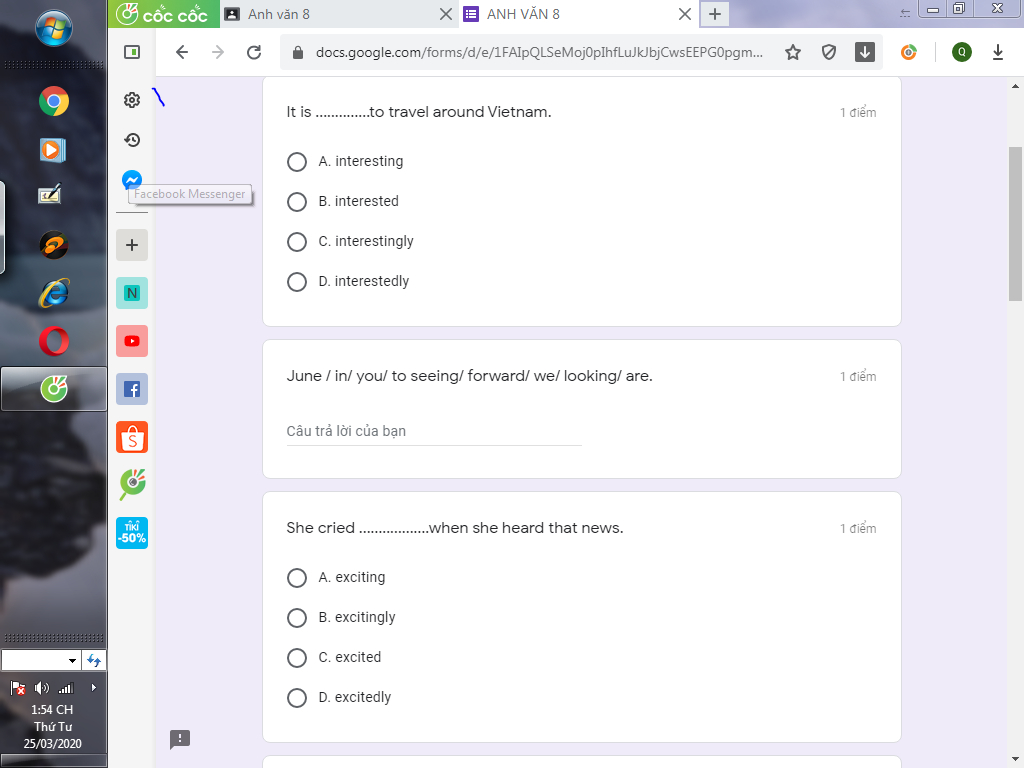
Task: Open the network signal tray icon
Action: click(66, 688)
